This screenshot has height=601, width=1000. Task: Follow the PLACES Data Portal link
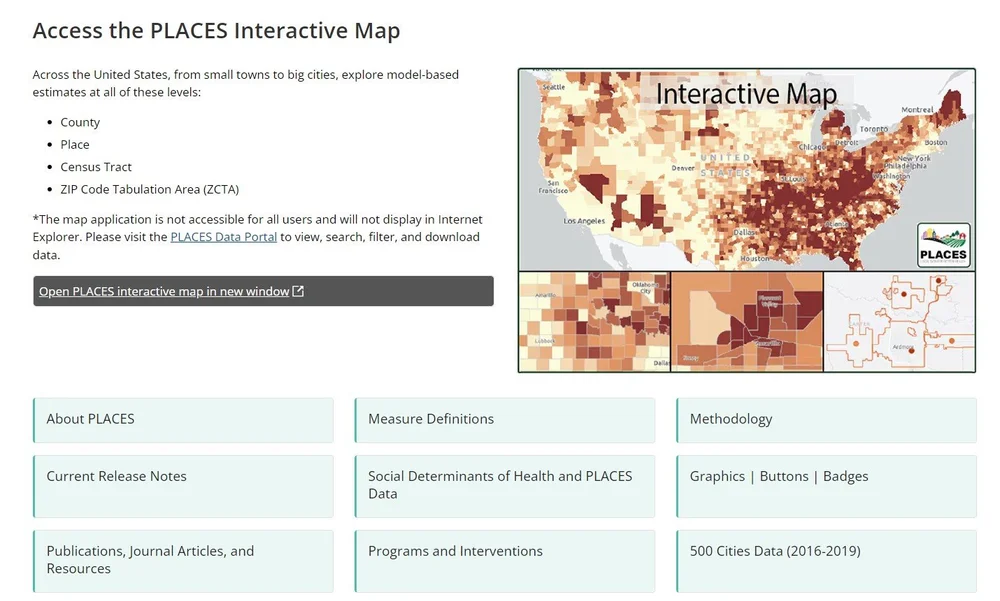[x=223, y=237]
